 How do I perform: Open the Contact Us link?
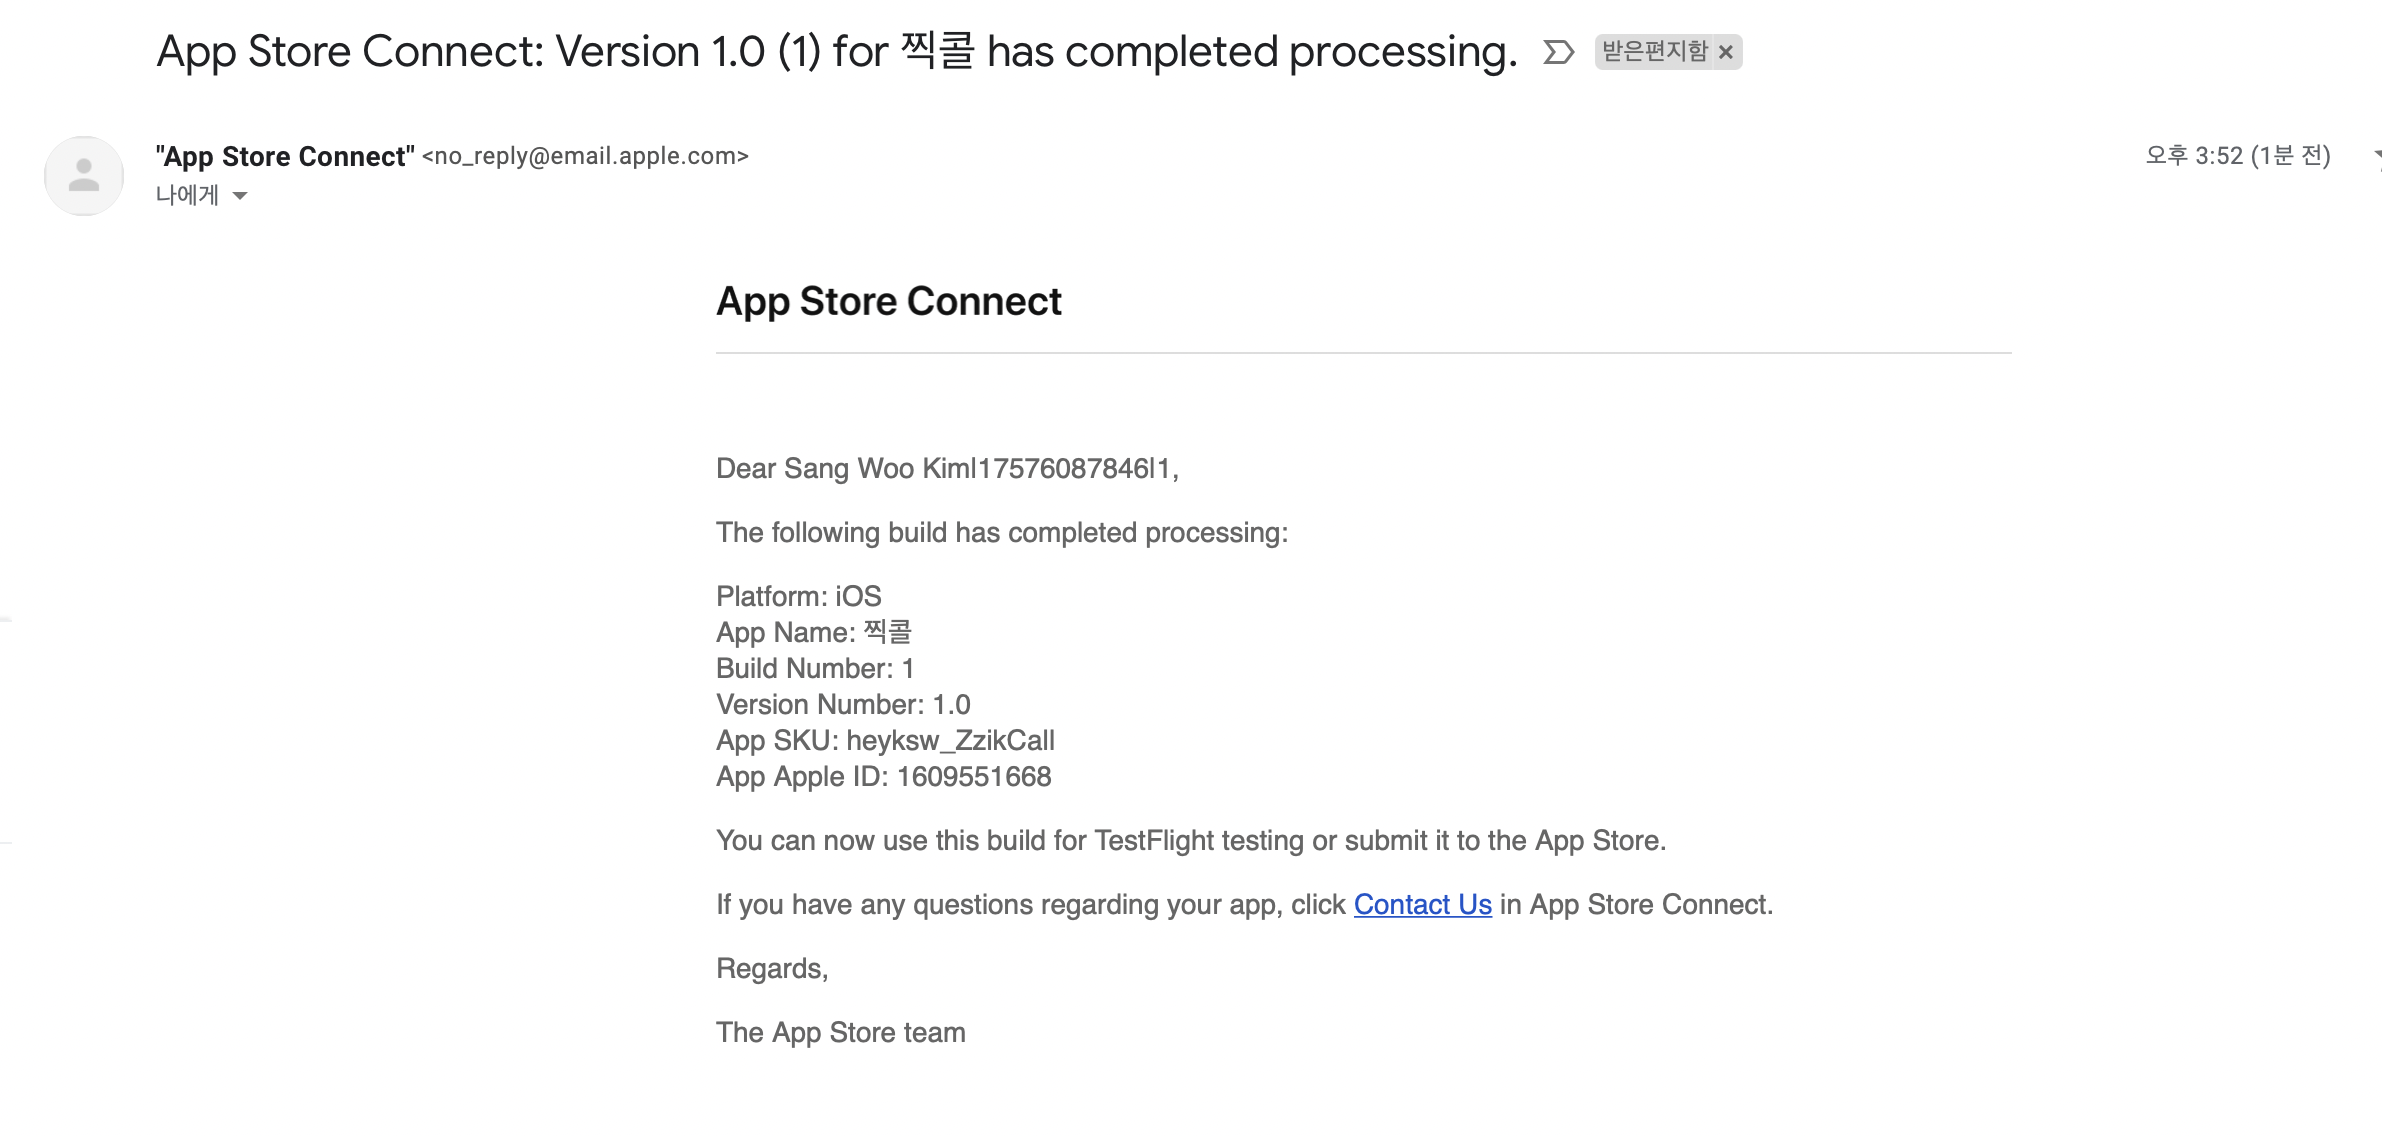pos(1423,904)
